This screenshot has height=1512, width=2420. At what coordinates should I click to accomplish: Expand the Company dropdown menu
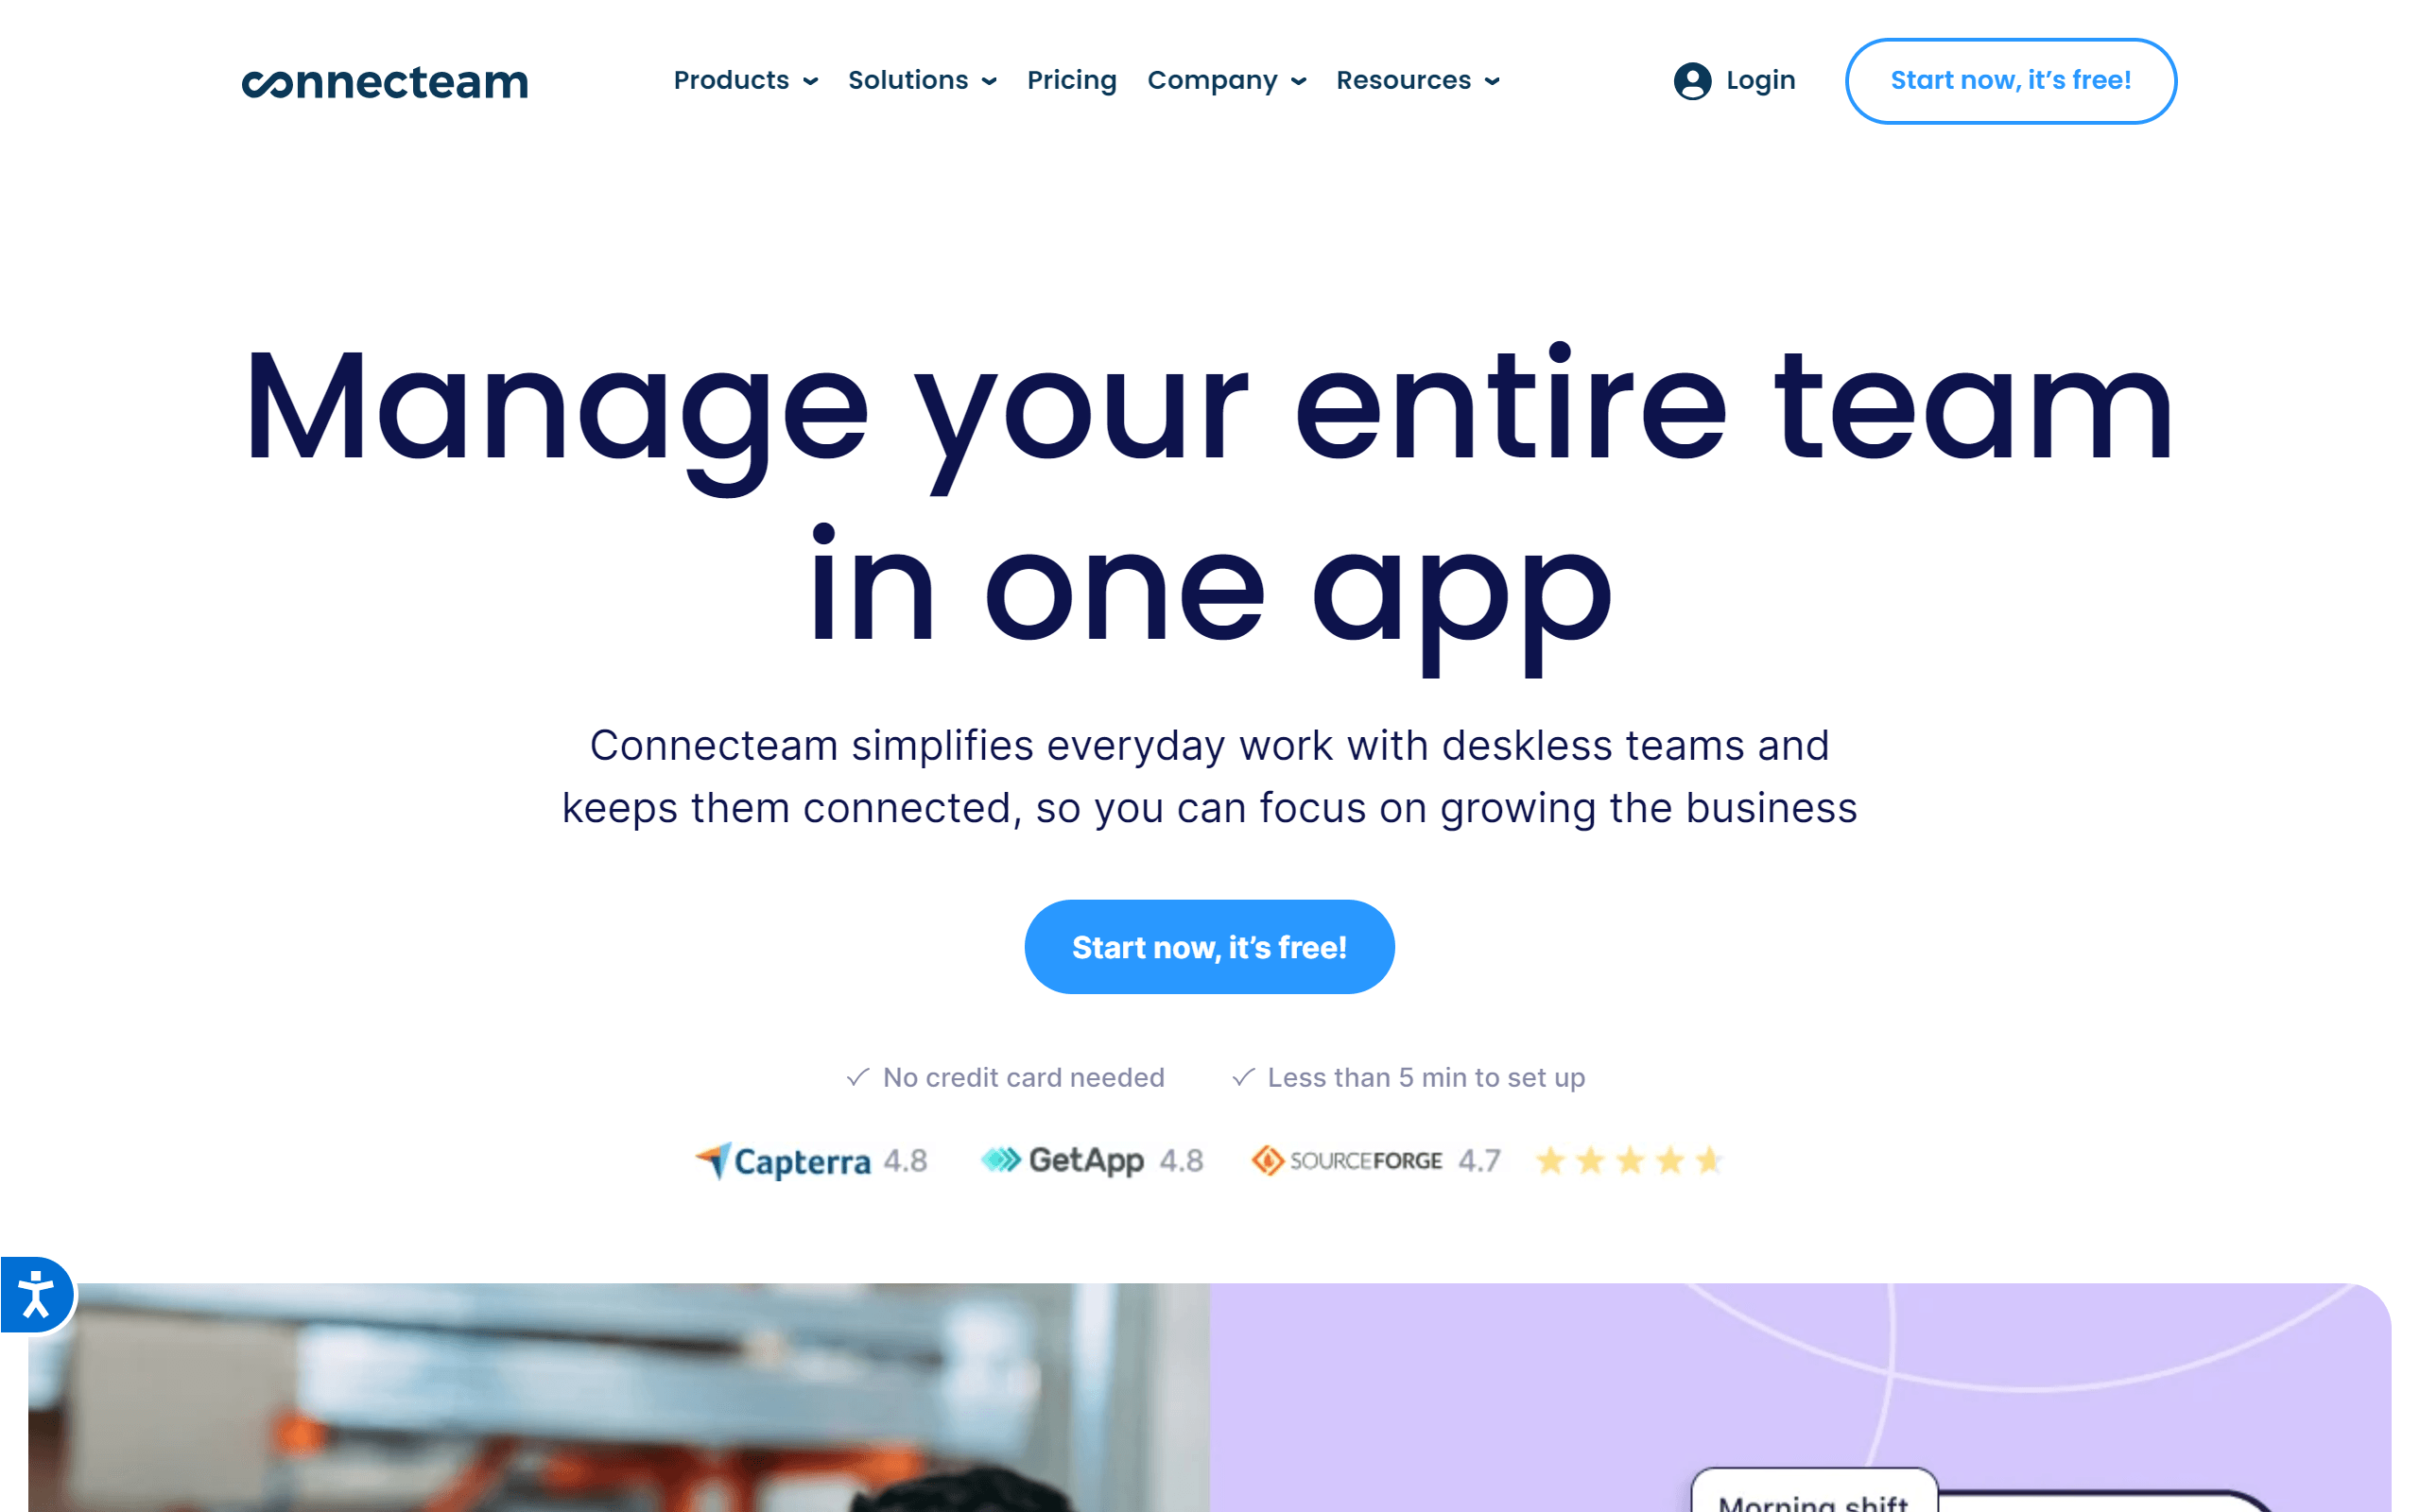[1225, 80]
